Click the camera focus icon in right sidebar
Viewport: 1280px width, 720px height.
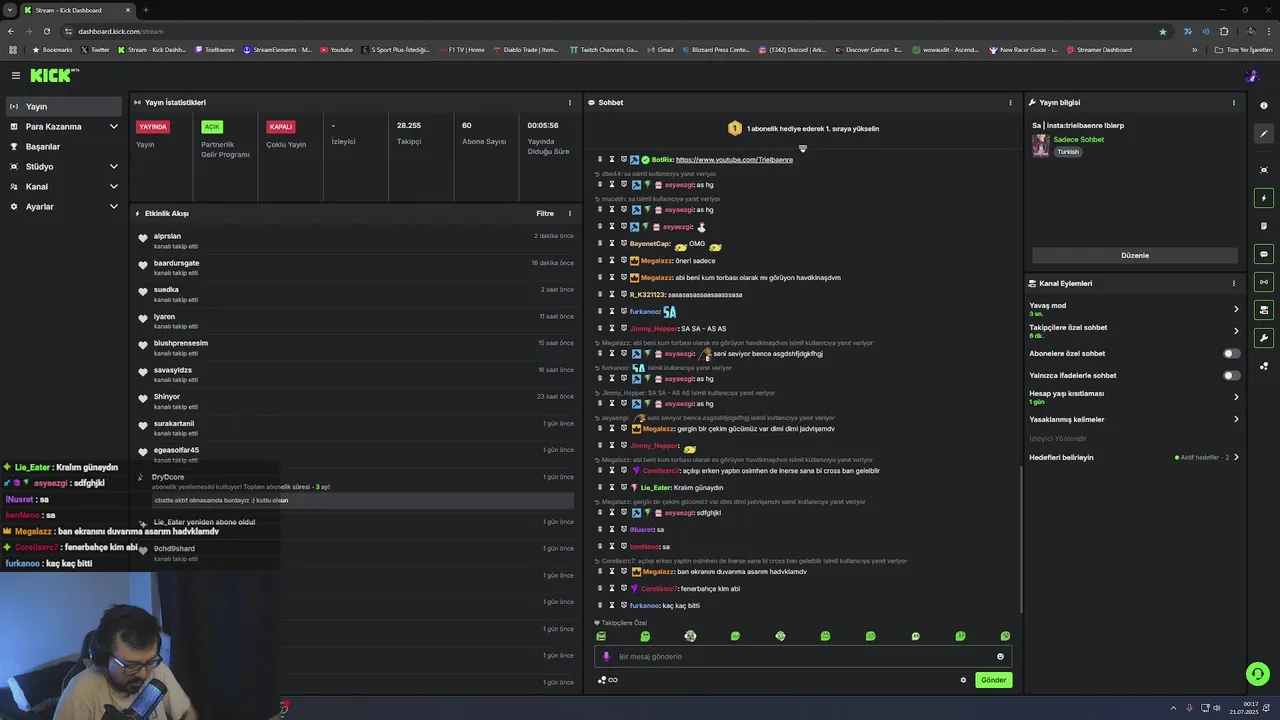(x=1264, y=170)
